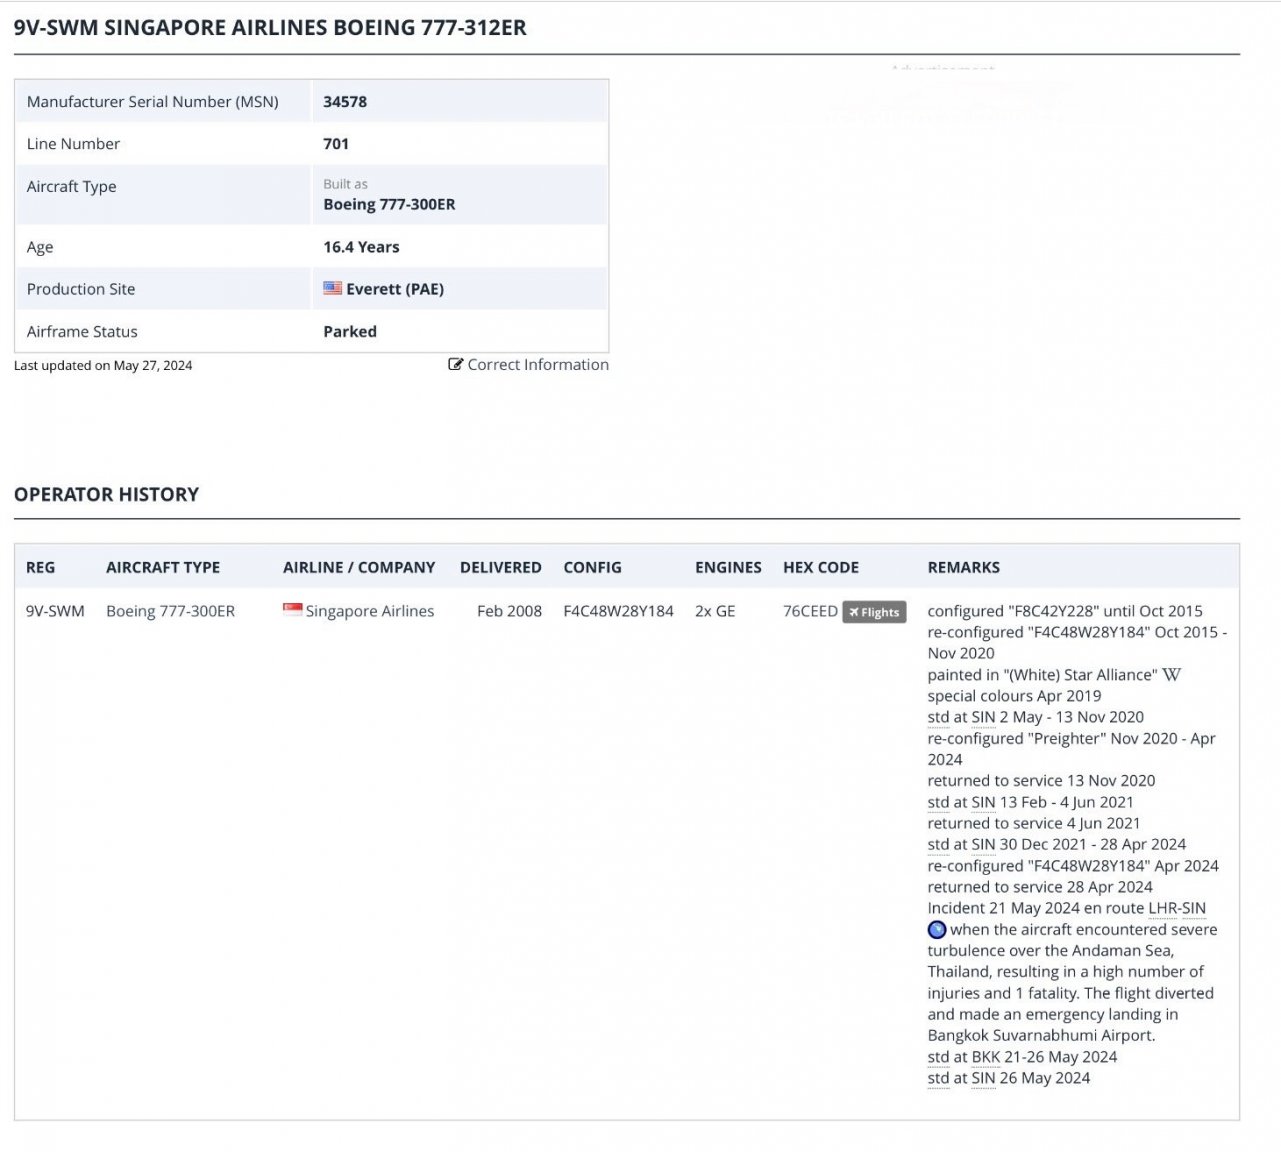Click the Correct Information link

pos(538,365)
